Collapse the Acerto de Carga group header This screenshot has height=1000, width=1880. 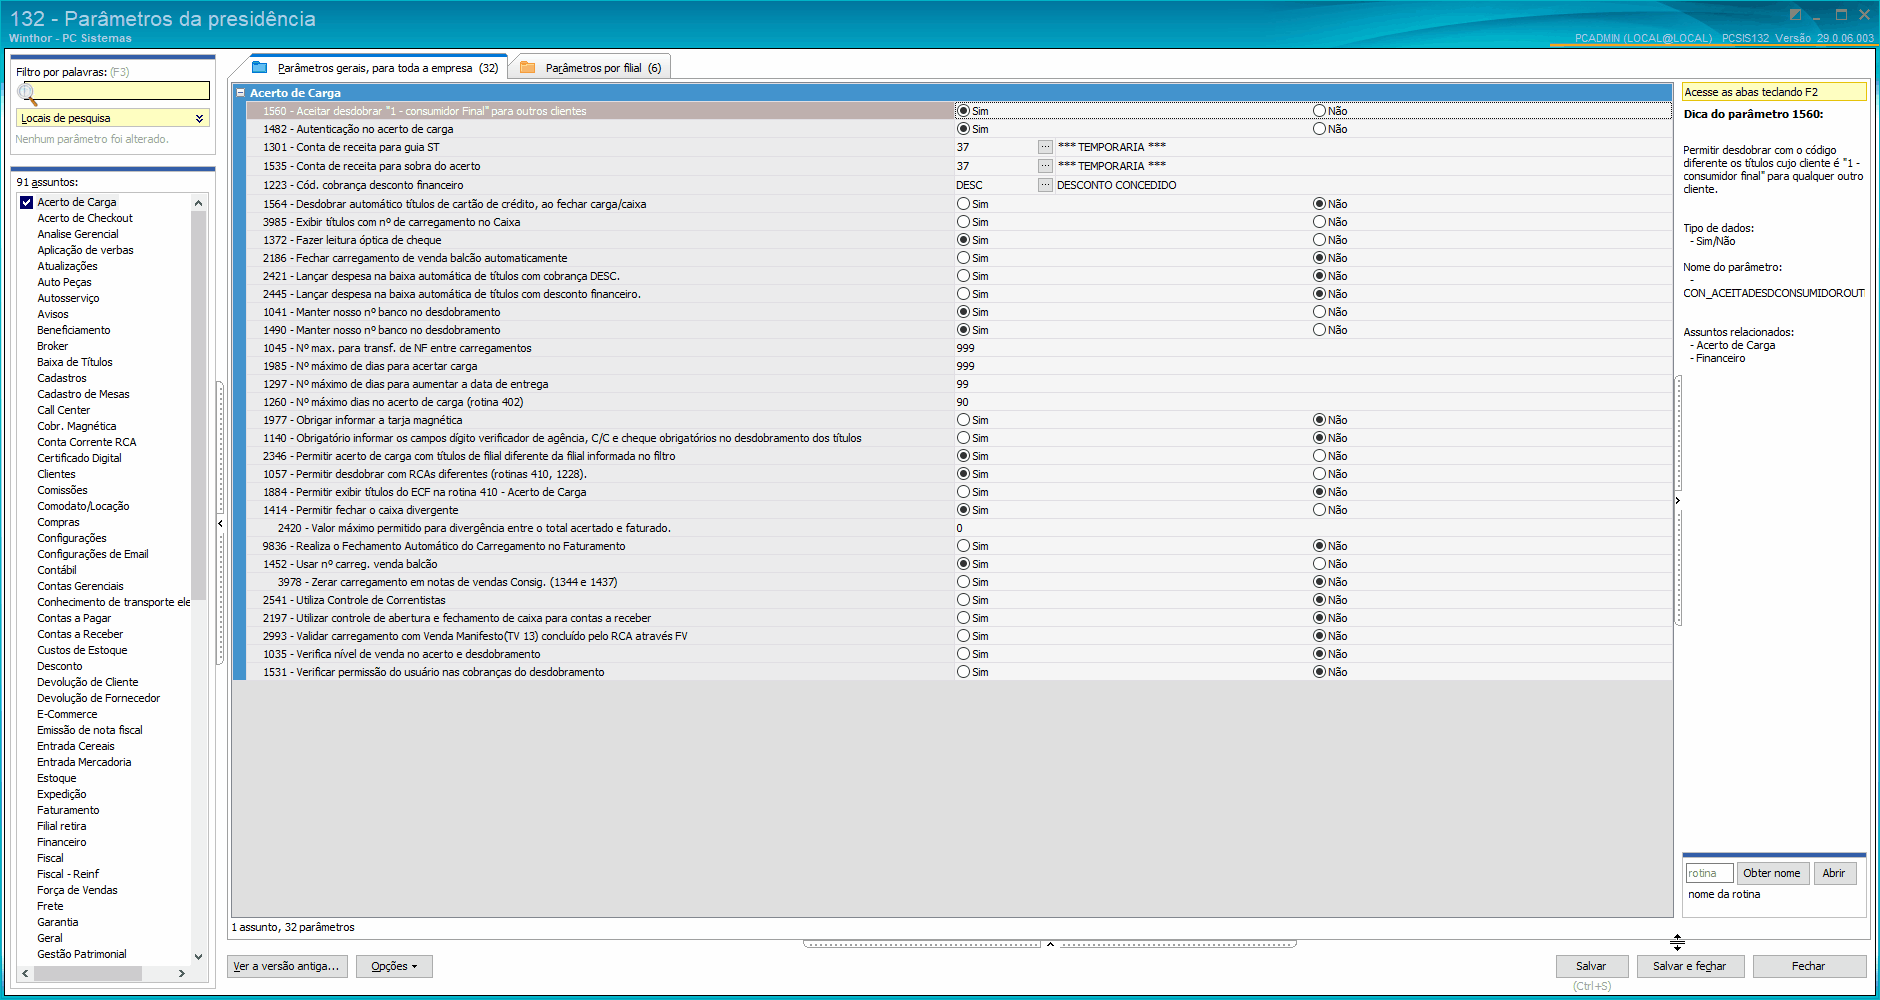coord(240,93)
